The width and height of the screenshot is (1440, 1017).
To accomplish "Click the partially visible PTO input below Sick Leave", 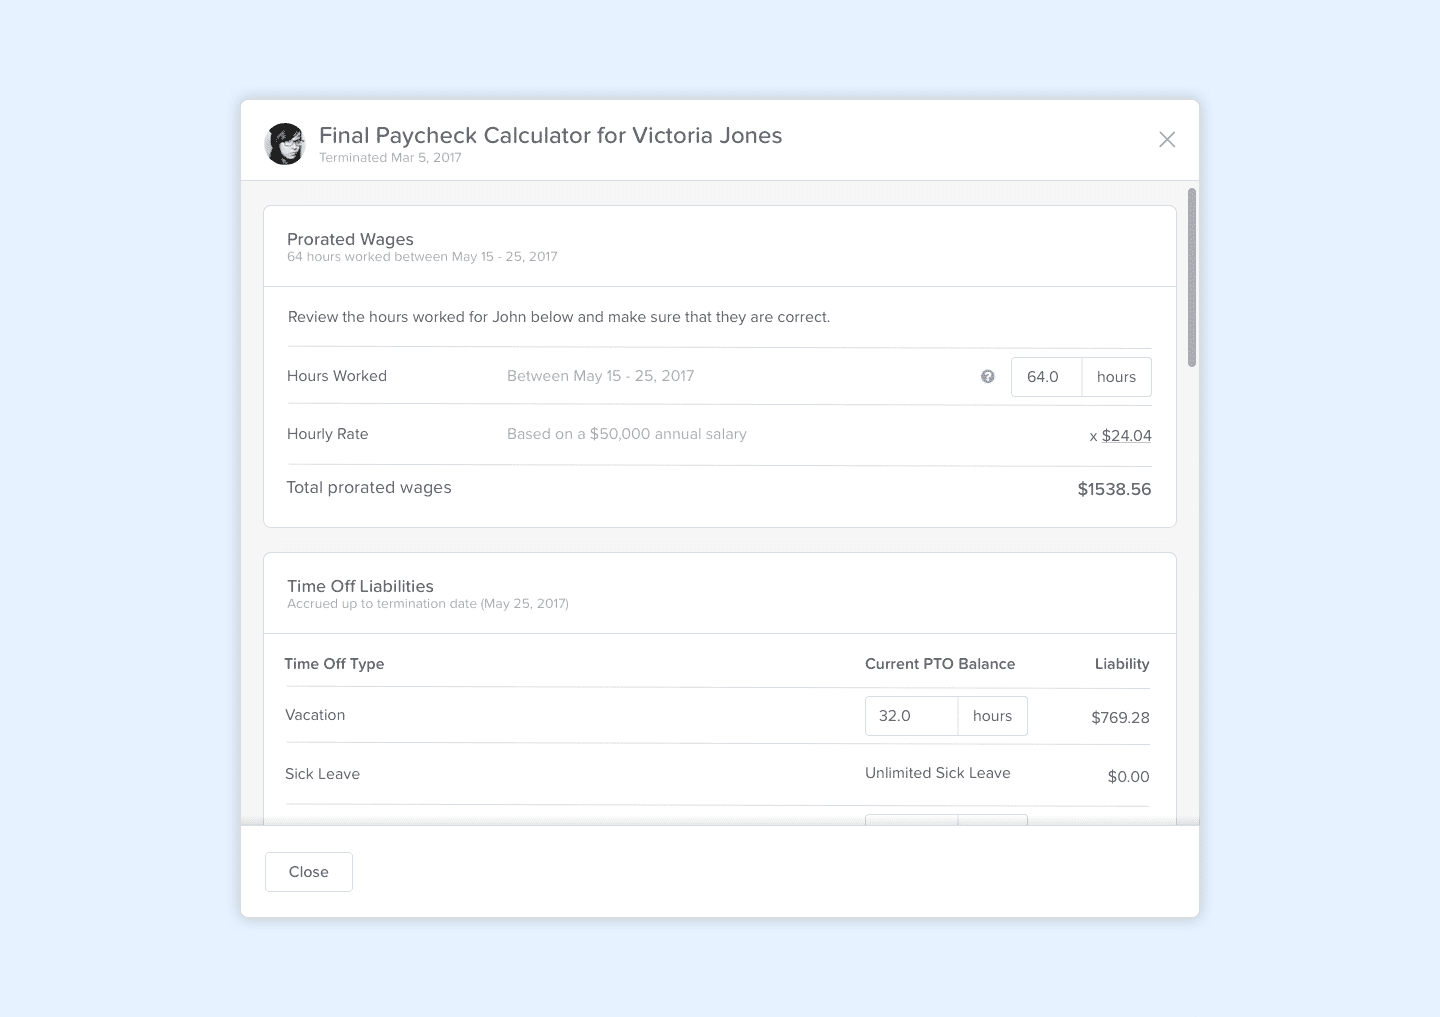I will [911, 820].
